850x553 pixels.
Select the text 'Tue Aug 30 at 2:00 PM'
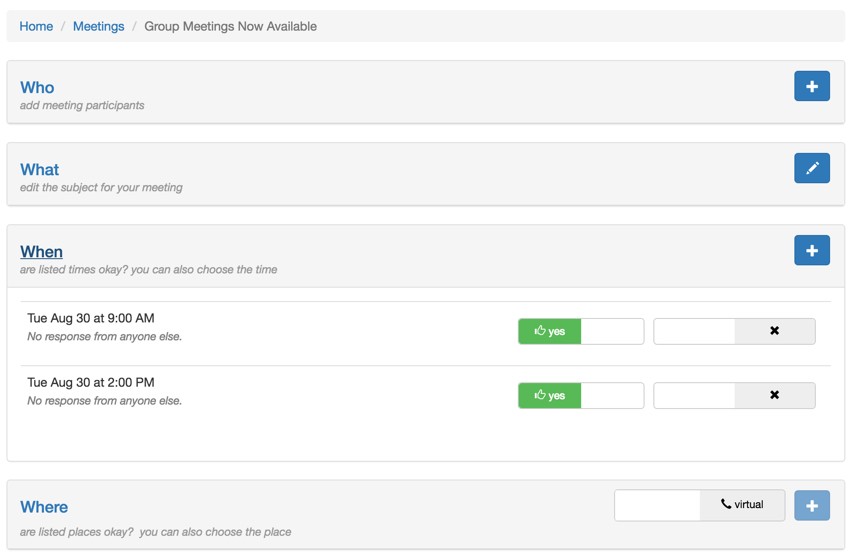[x=91, y=382]
